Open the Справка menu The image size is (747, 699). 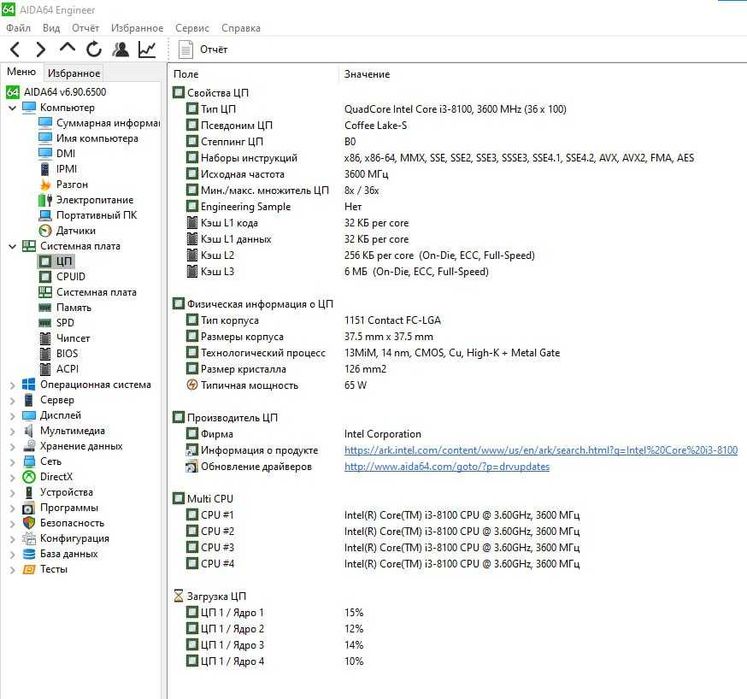click(x=241, y=28)
